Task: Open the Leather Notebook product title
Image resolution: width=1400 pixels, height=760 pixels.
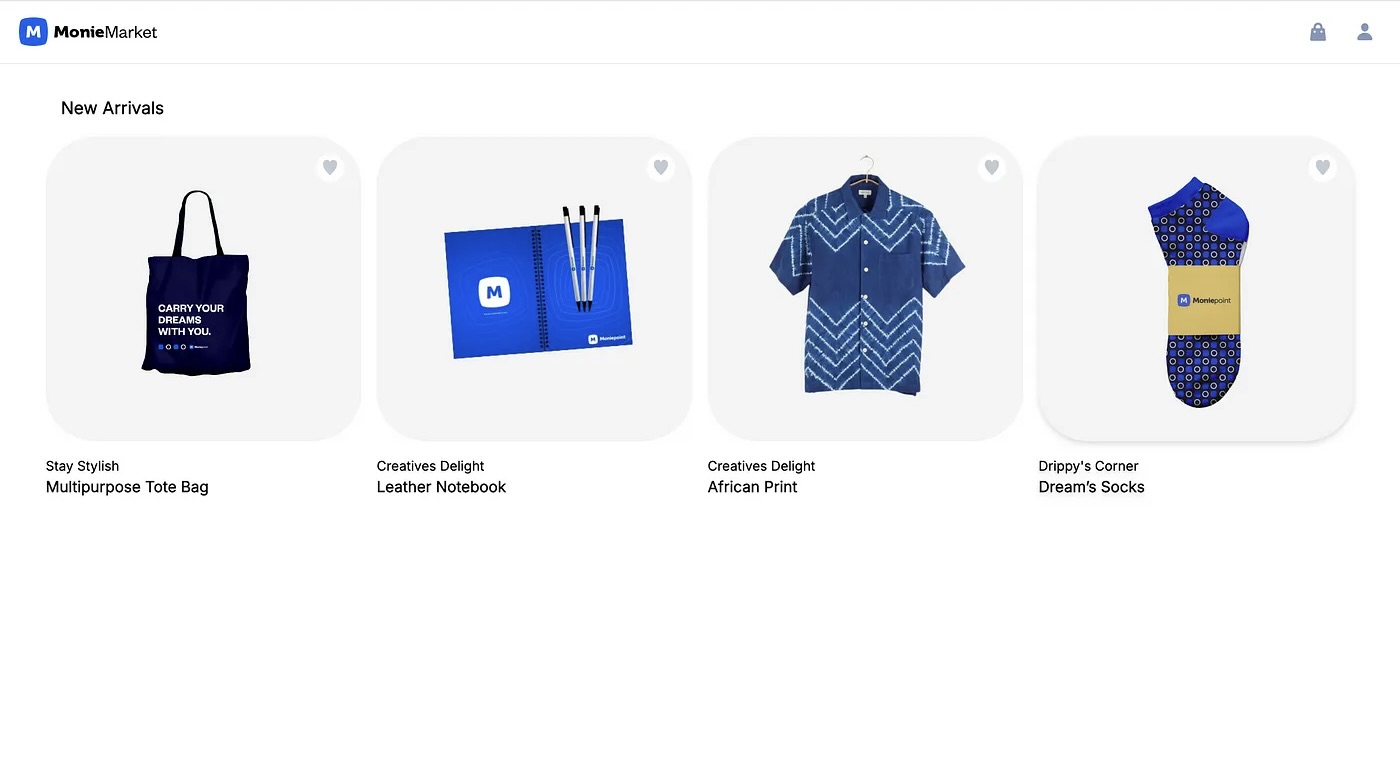Action: pyautogui.click(x=441, y=487)
